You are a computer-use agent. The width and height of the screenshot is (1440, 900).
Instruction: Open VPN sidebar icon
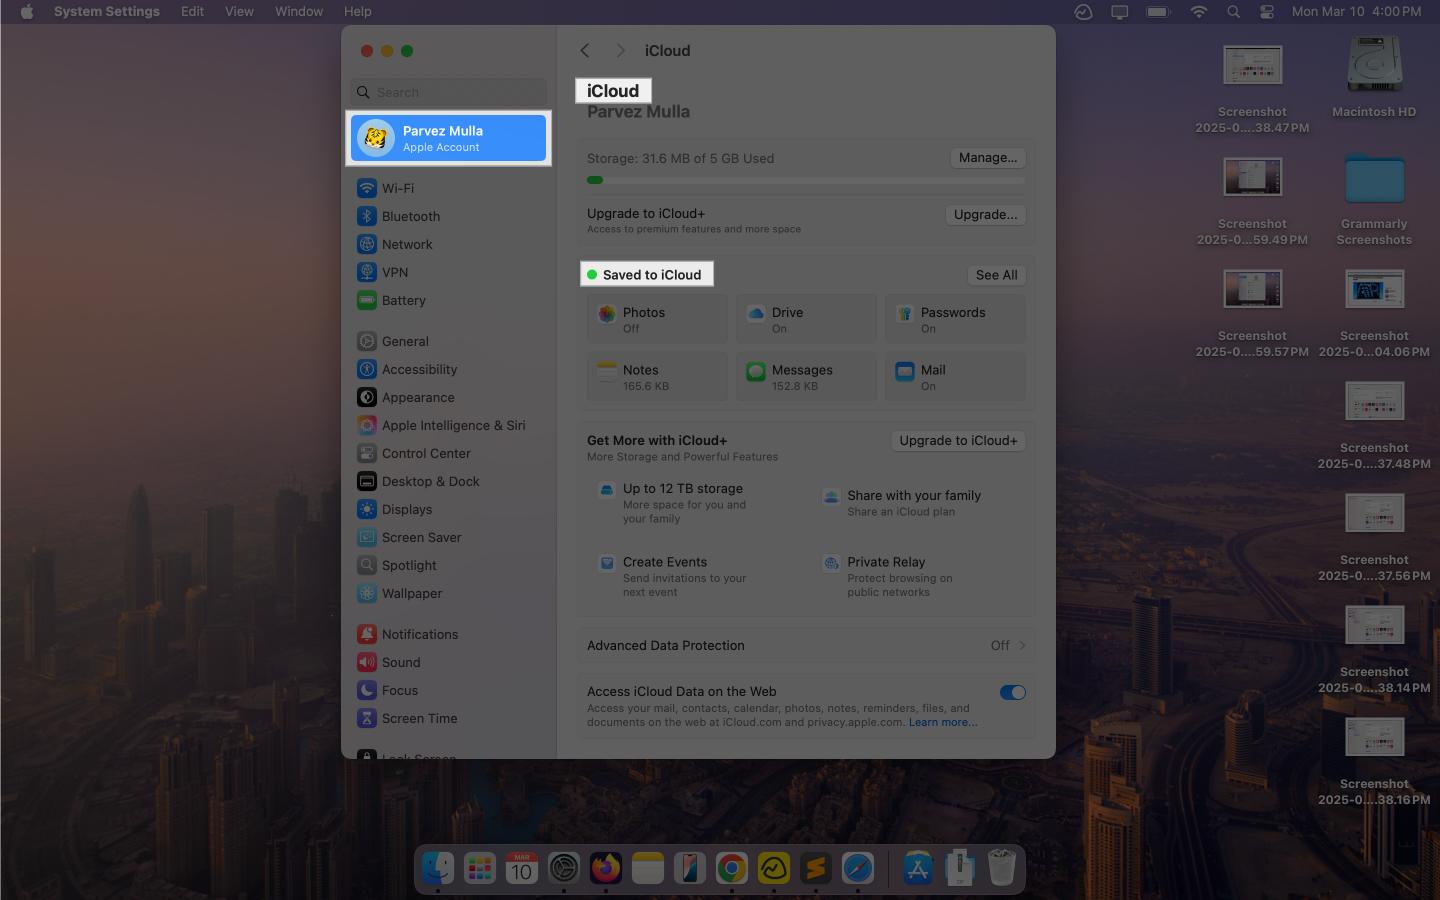[x=367, y=272]
